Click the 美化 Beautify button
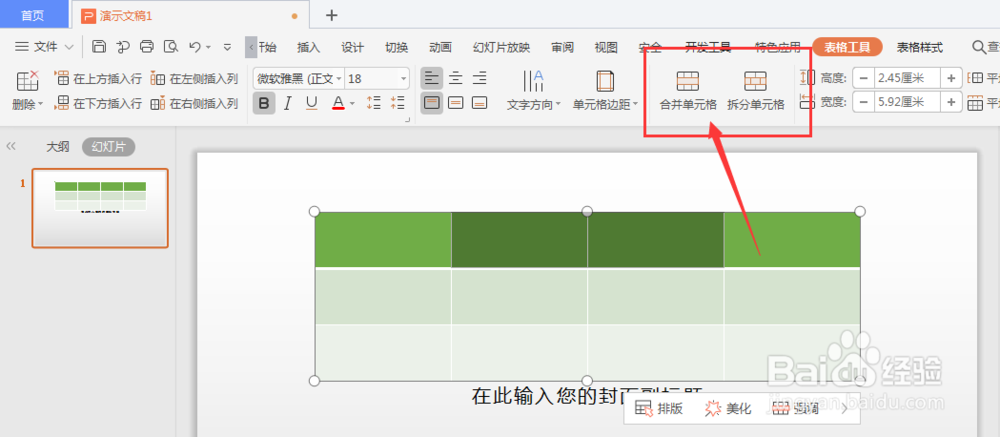The width and height of the screenshot is (1000, 437). point(728,409)
